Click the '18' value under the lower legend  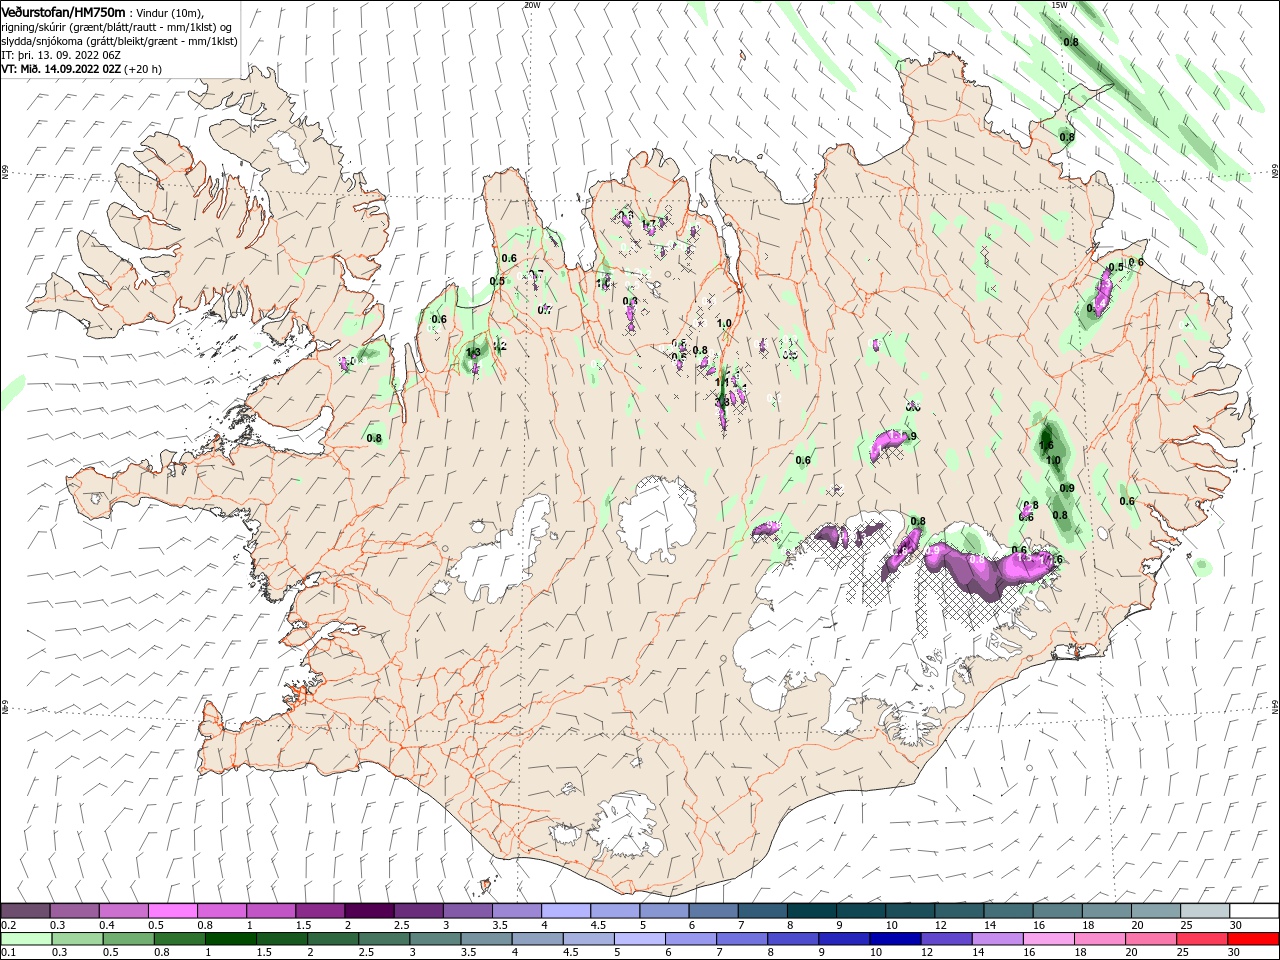click(x=1080, y=953)
